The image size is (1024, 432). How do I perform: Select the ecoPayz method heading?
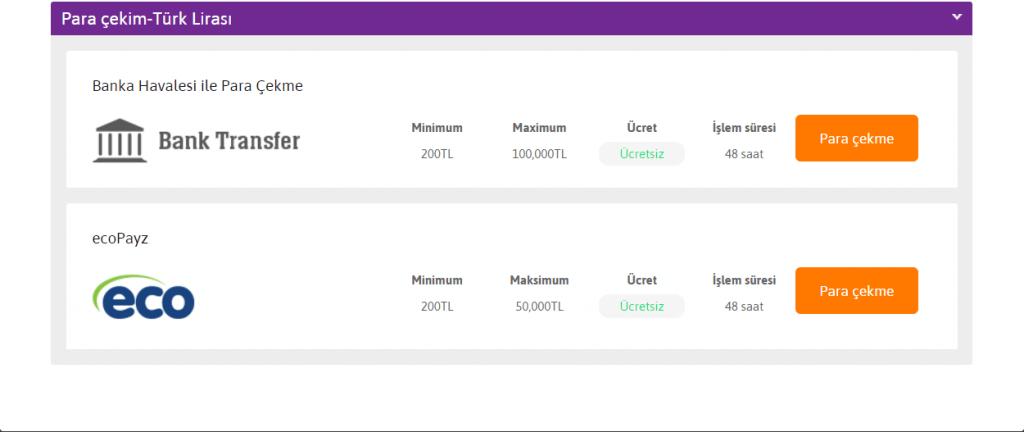click(120, 239)
